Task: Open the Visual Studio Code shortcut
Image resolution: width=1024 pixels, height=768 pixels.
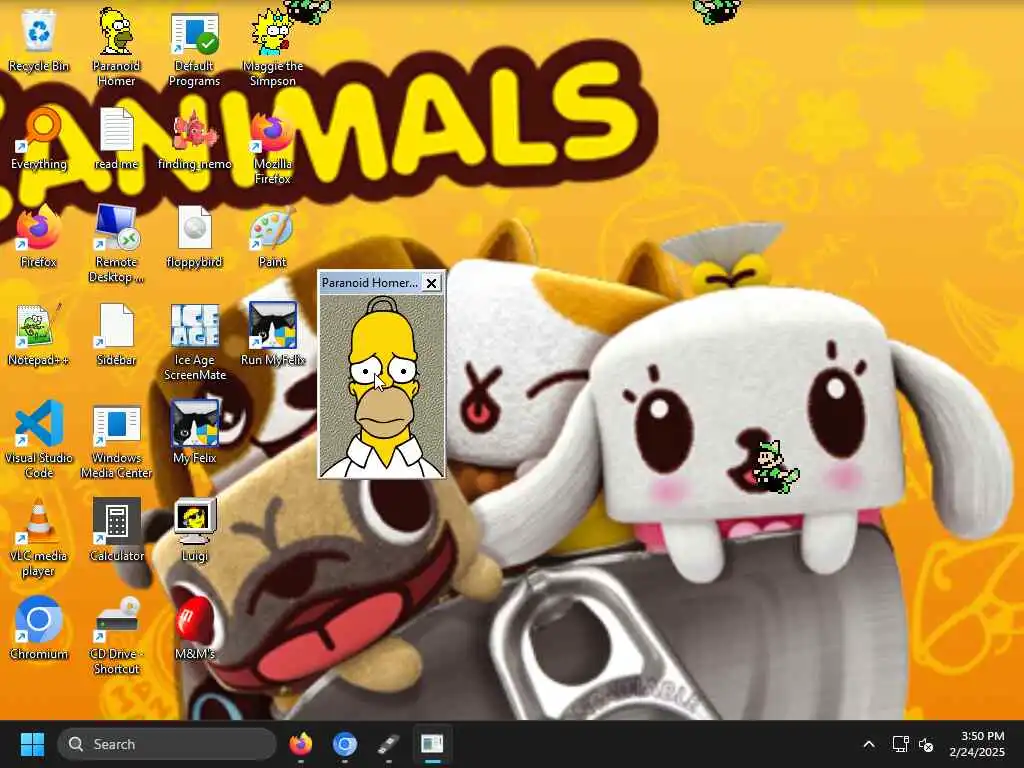Action: (x=39, y=441)
